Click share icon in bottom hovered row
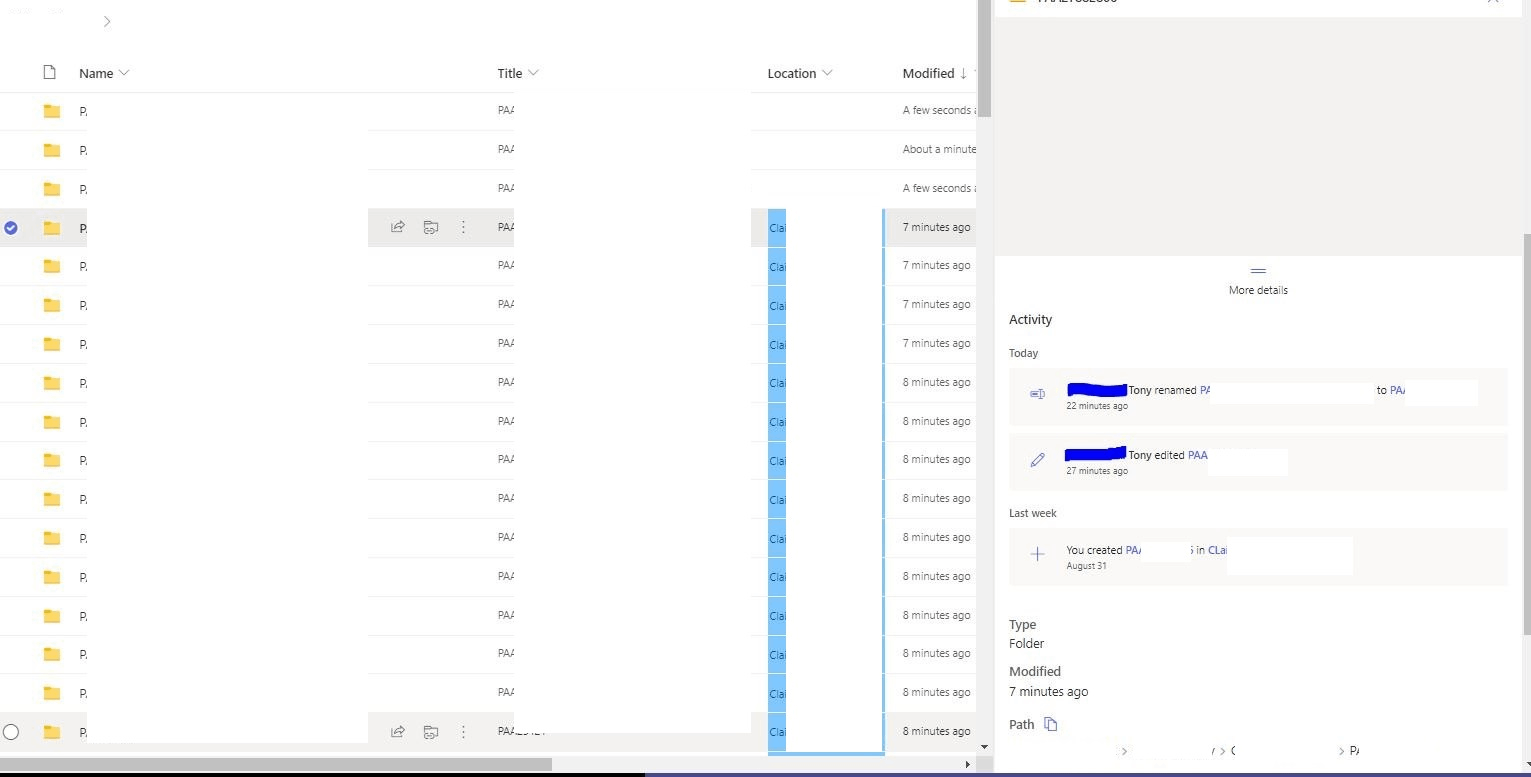Image resolution: width=1531 pixels, height=777 pixels. [x=398, y=731]
